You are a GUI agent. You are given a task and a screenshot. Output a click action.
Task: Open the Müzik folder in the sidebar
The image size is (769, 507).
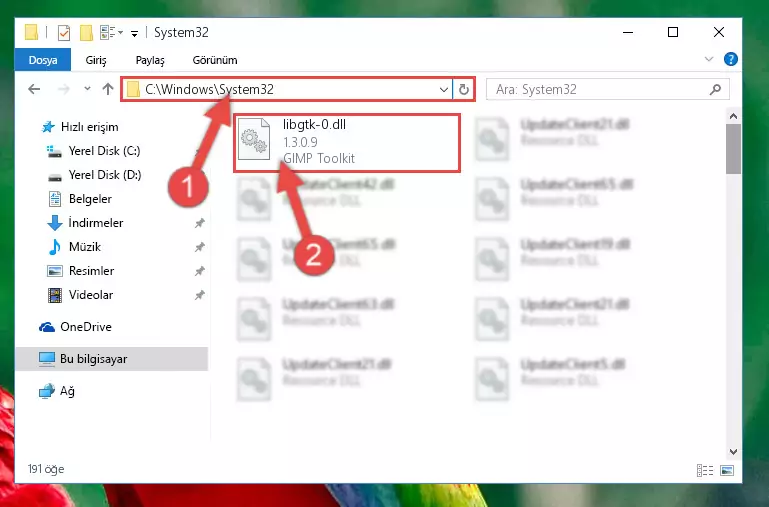[74, 247]
